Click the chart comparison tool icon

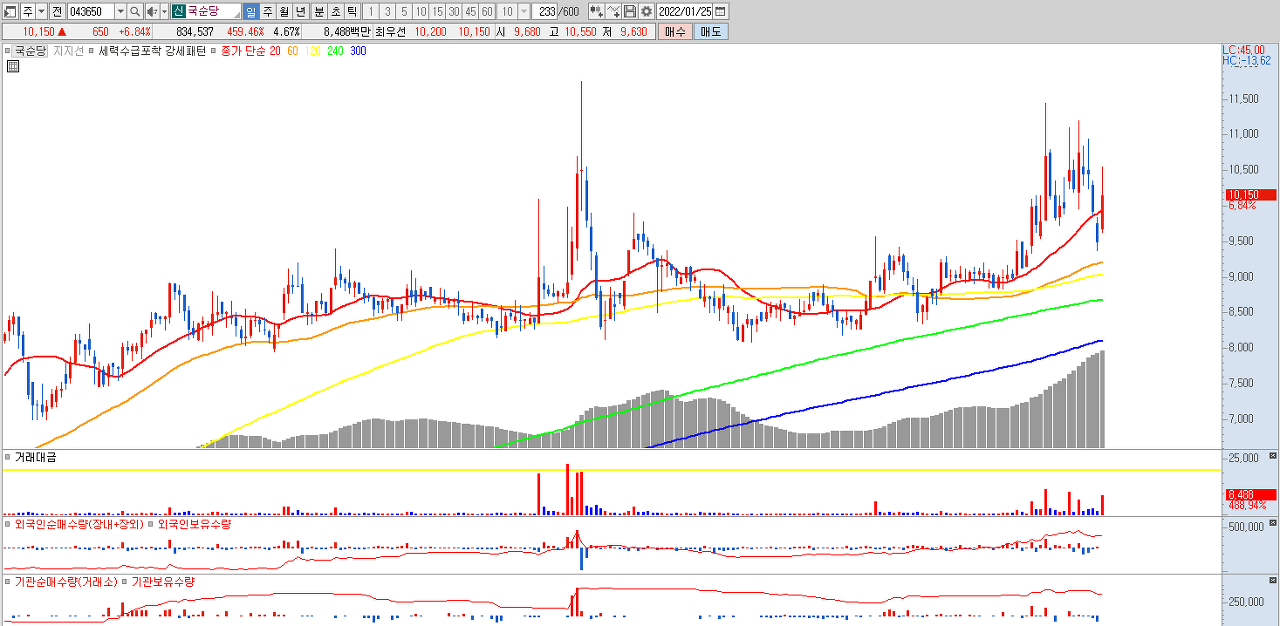[596, 11]
